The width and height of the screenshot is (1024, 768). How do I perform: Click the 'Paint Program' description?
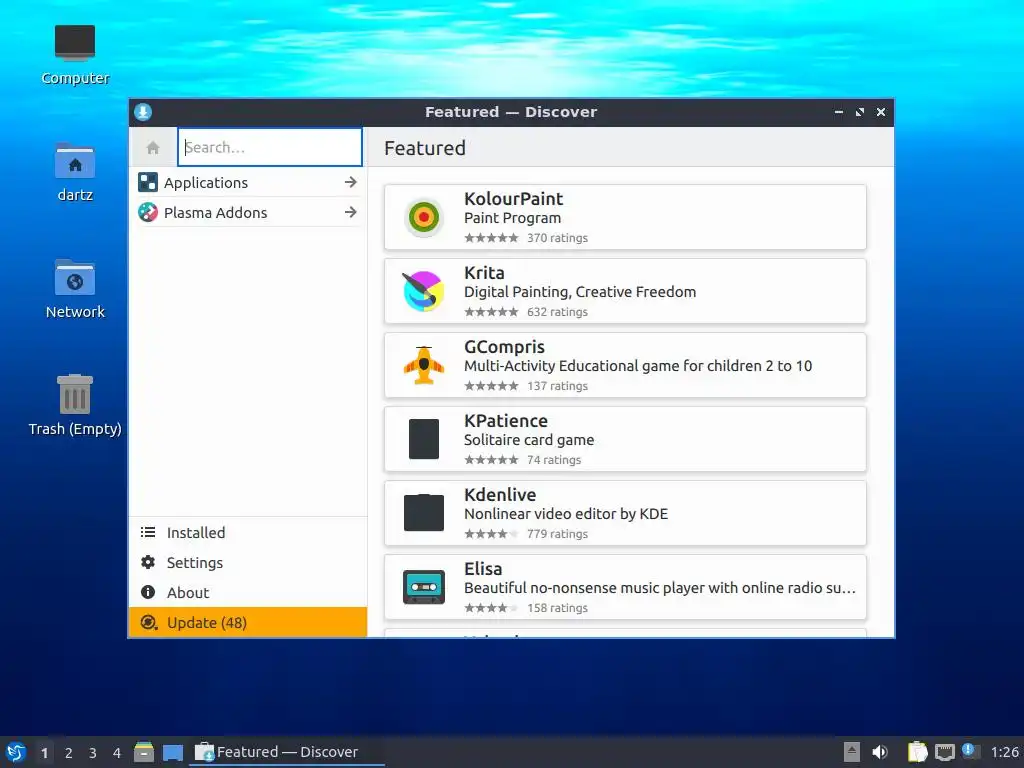coord(512,218)
